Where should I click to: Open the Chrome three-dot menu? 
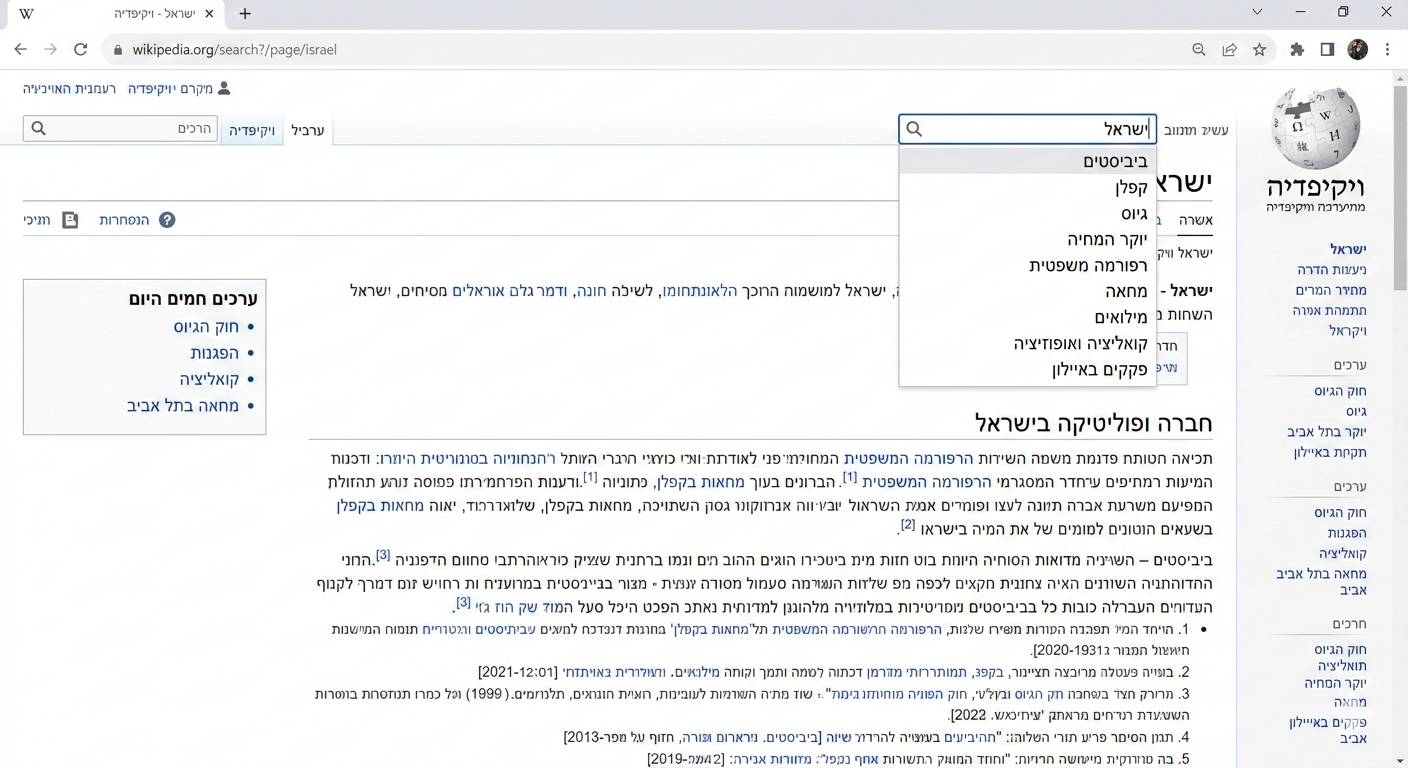(1387, 50)
